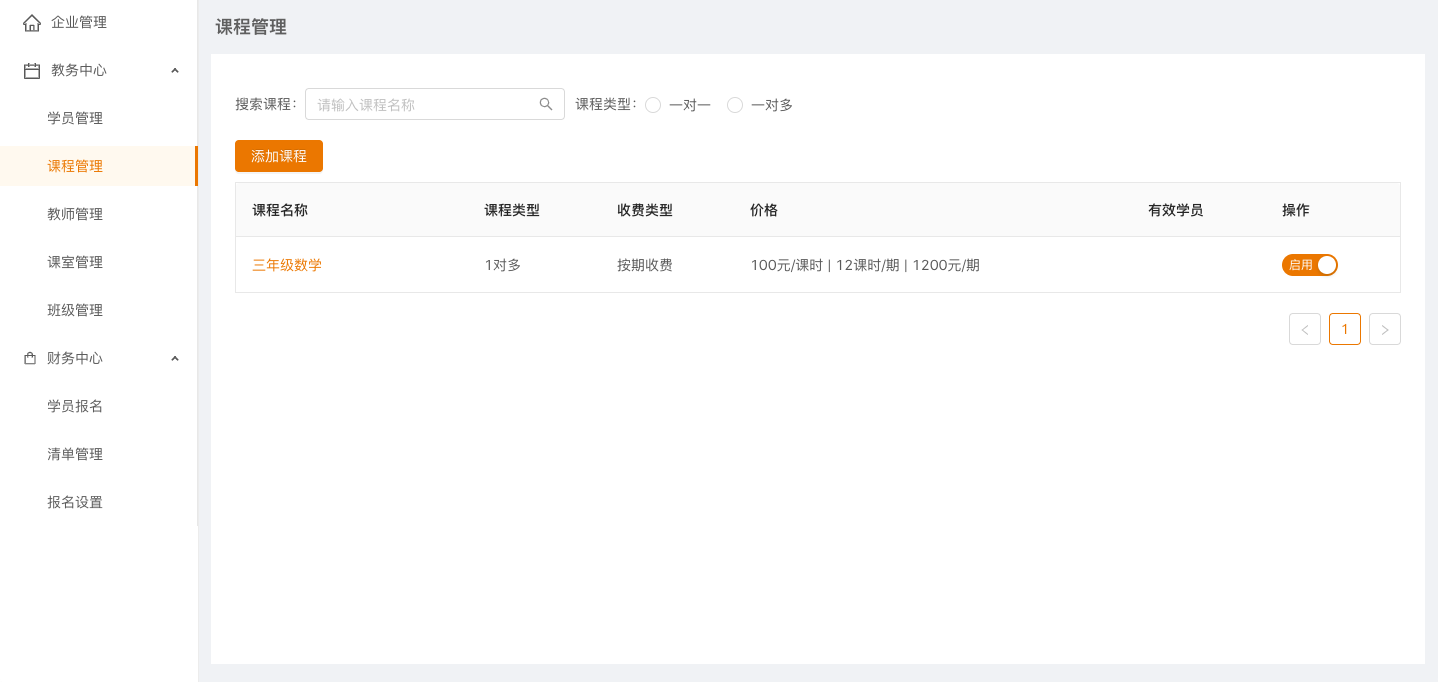The width and height of the screenshot is (1438, 682).
Task: Go to next page arrow
Action: (x=1385, y=329)
